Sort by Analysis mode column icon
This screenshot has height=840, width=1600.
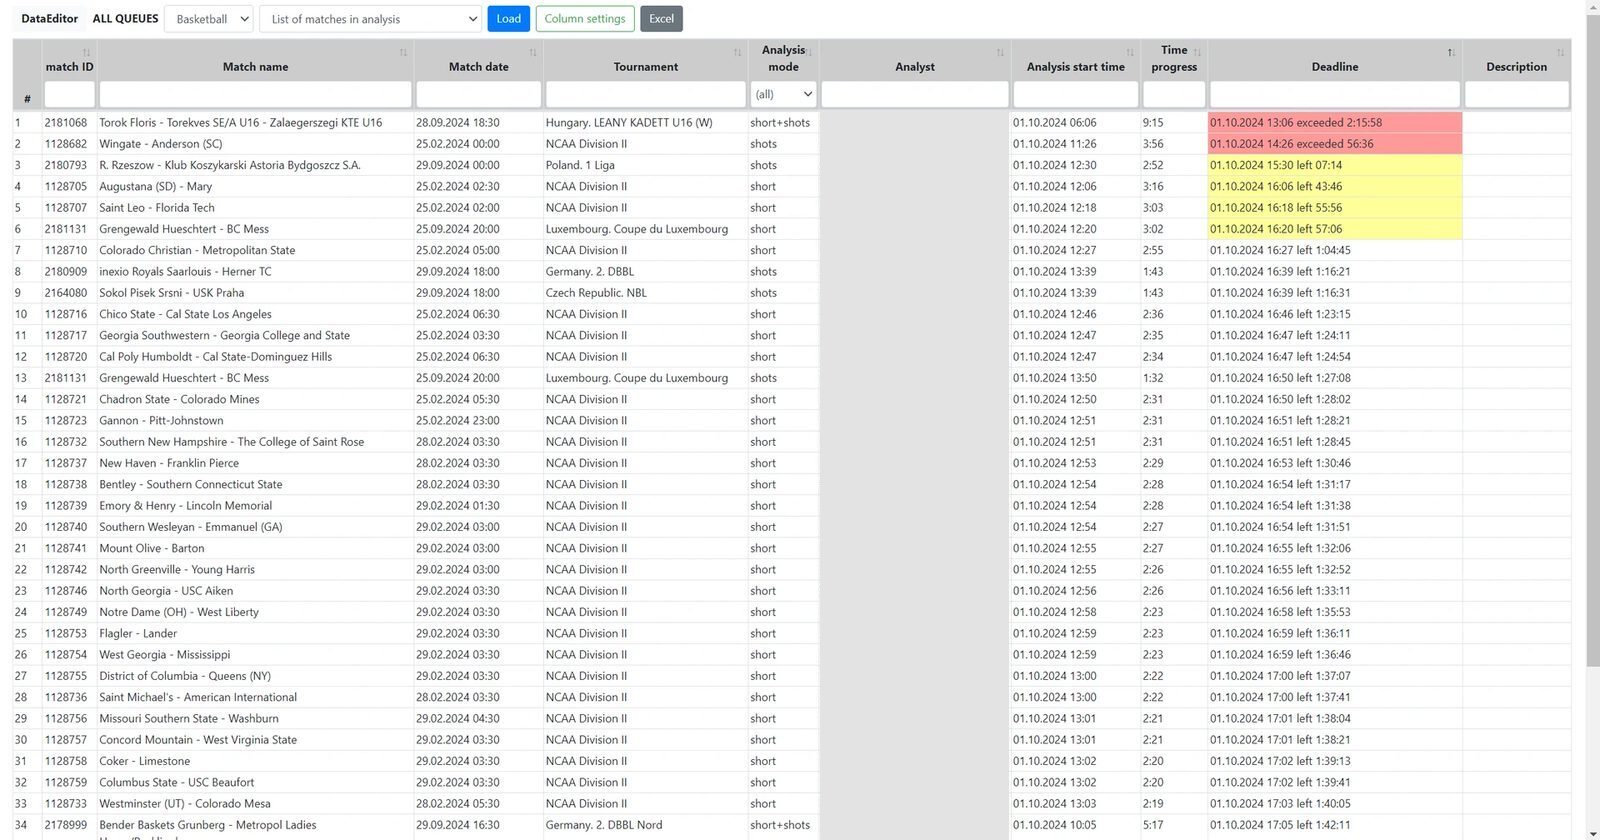click(809, 52)
